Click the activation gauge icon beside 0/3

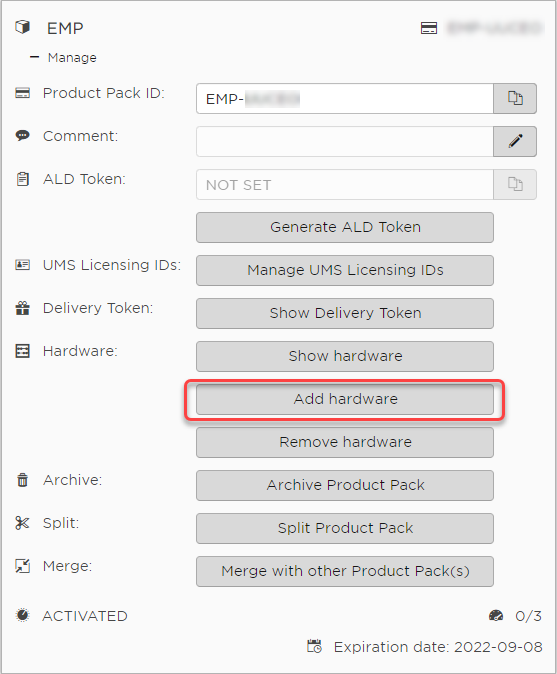tap(496, 616)
